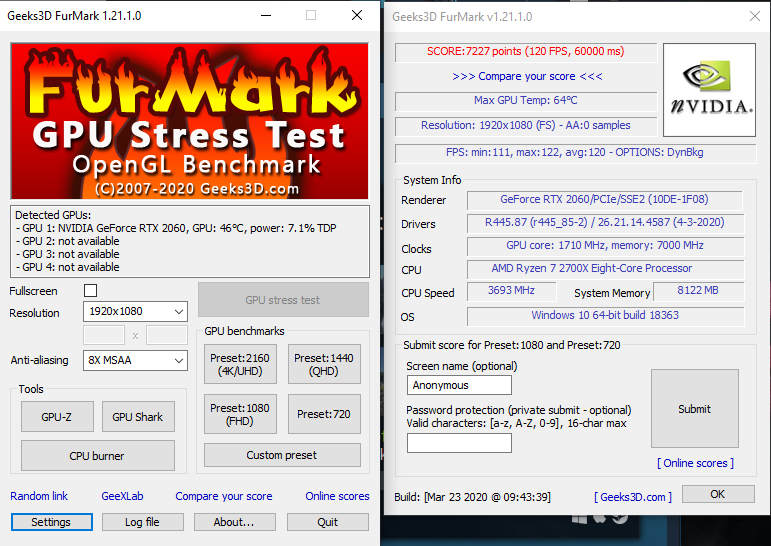Click the Max GPU Temp: 64°C text
Viewport: 771px width, 546px height.
tap(526, 100)
